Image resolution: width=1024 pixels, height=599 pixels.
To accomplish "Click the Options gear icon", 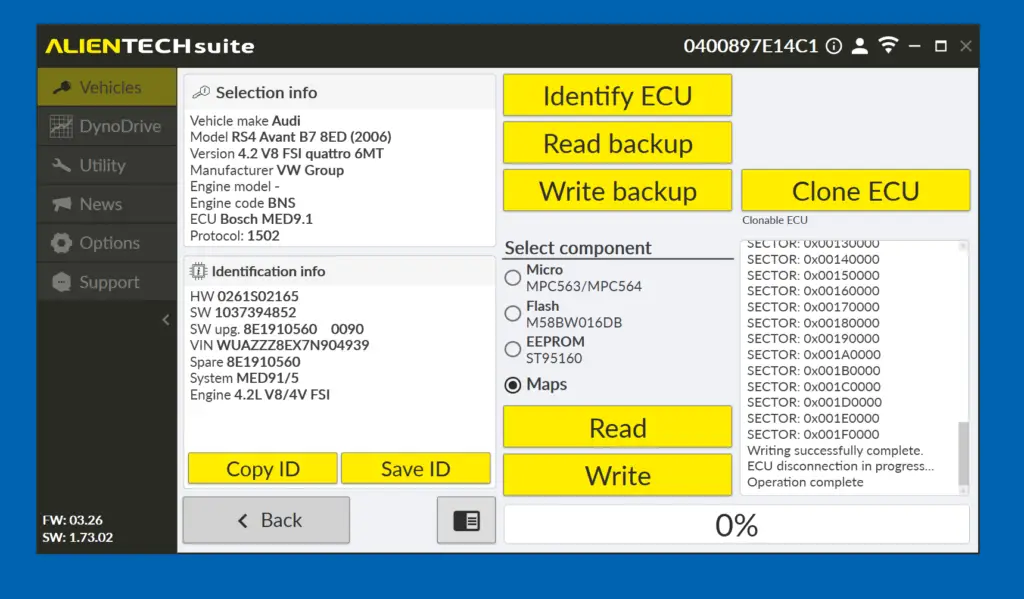I will click(x=61, y=243).
